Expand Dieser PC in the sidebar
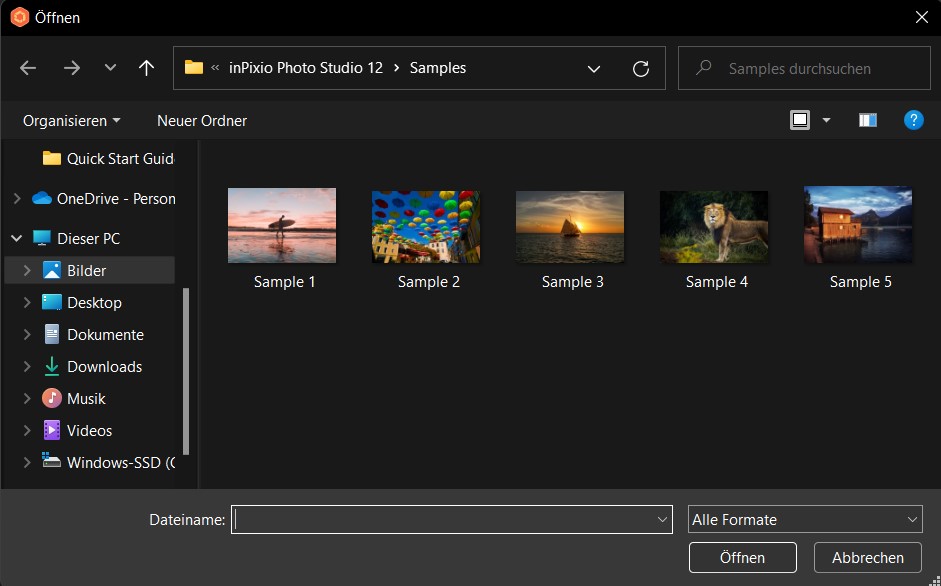Screen dimensions: 941x586 [16, 238]
